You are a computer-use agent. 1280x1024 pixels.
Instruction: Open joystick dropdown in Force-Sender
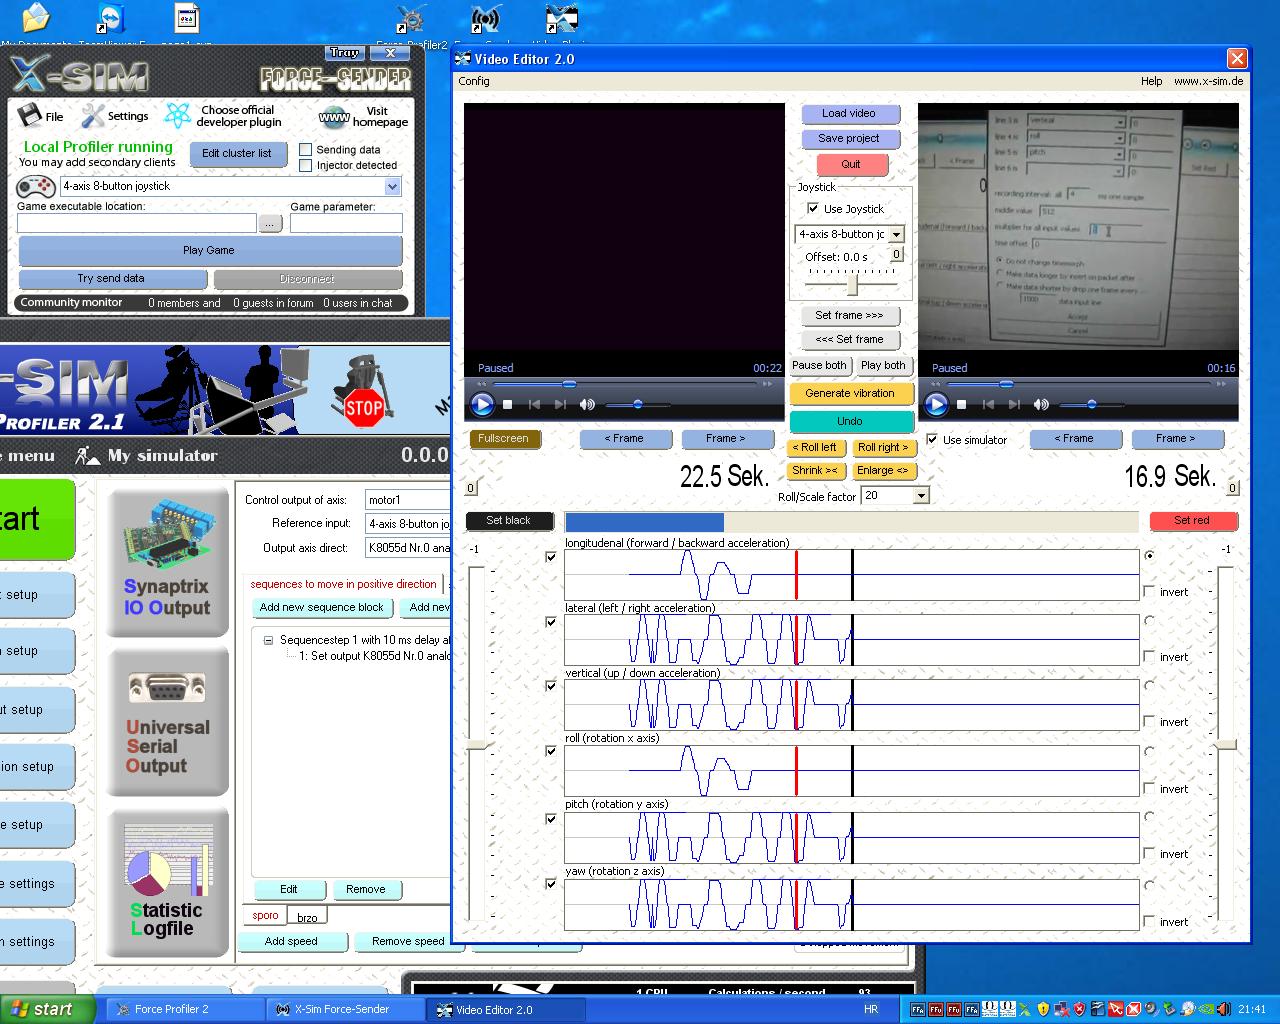[392, 186]
